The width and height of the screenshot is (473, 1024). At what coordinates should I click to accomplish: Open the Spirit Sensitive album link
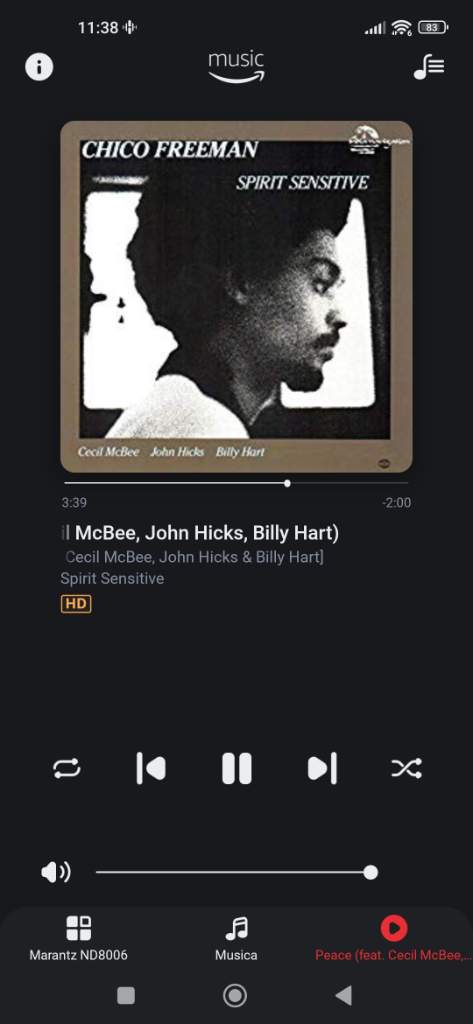[112, 579]
